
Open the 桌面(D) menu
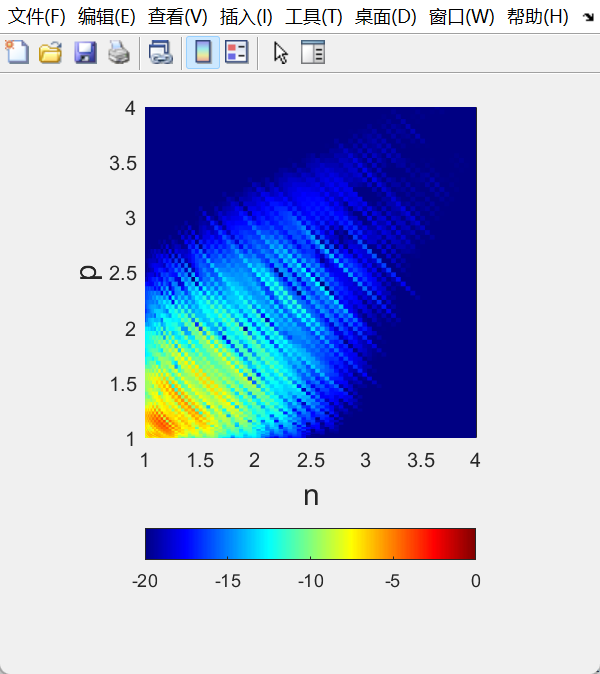click(386, 17)
